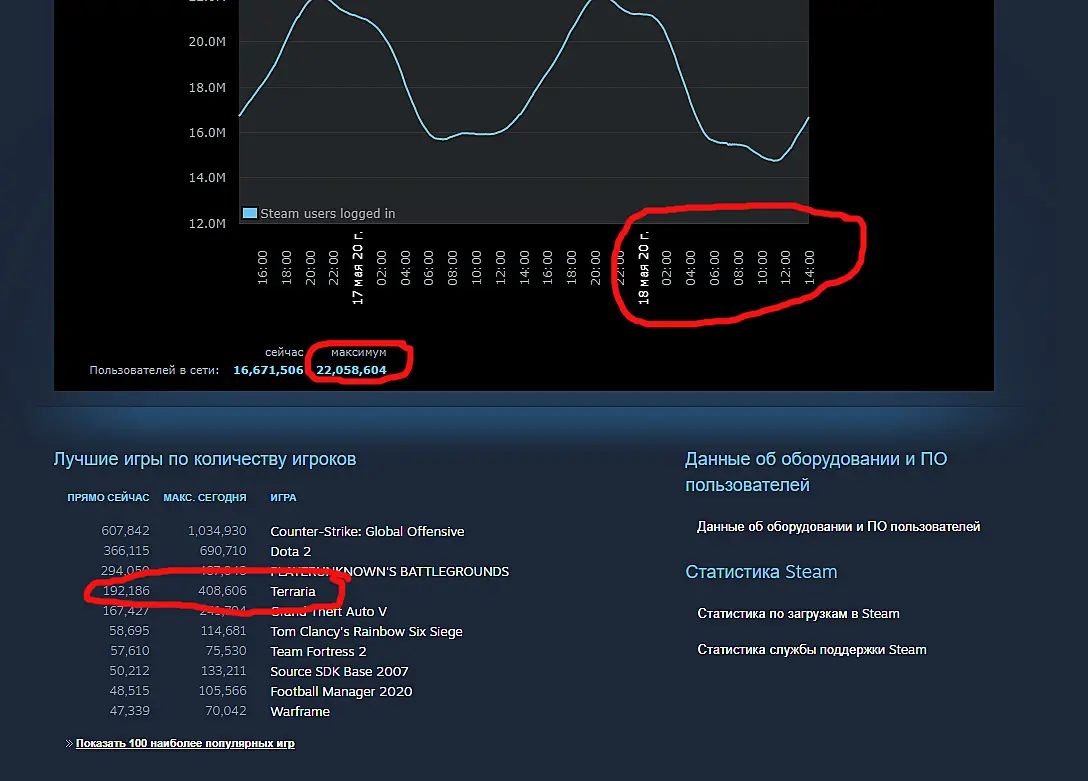Click 'Показать 100 наиболее популярных игр' link
This screenshot has height=781, width=1088.
[185, 743]
